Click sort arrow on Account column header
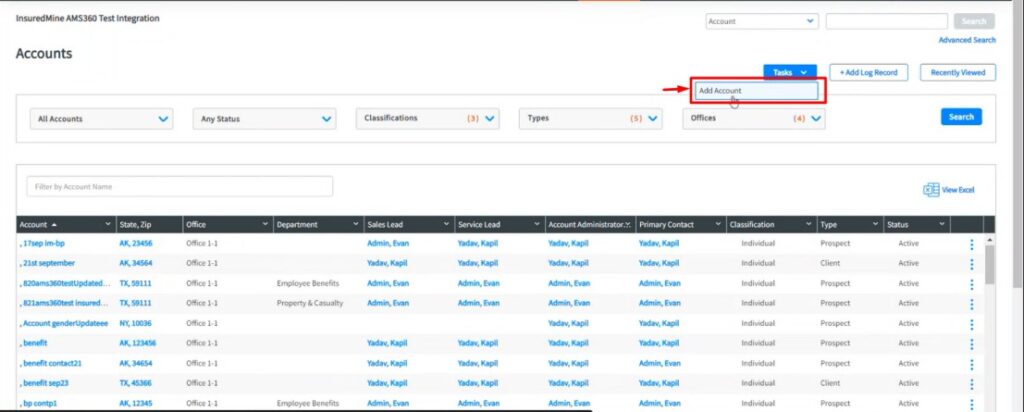This screenshot has height=412, width=1024. [54, 224]
